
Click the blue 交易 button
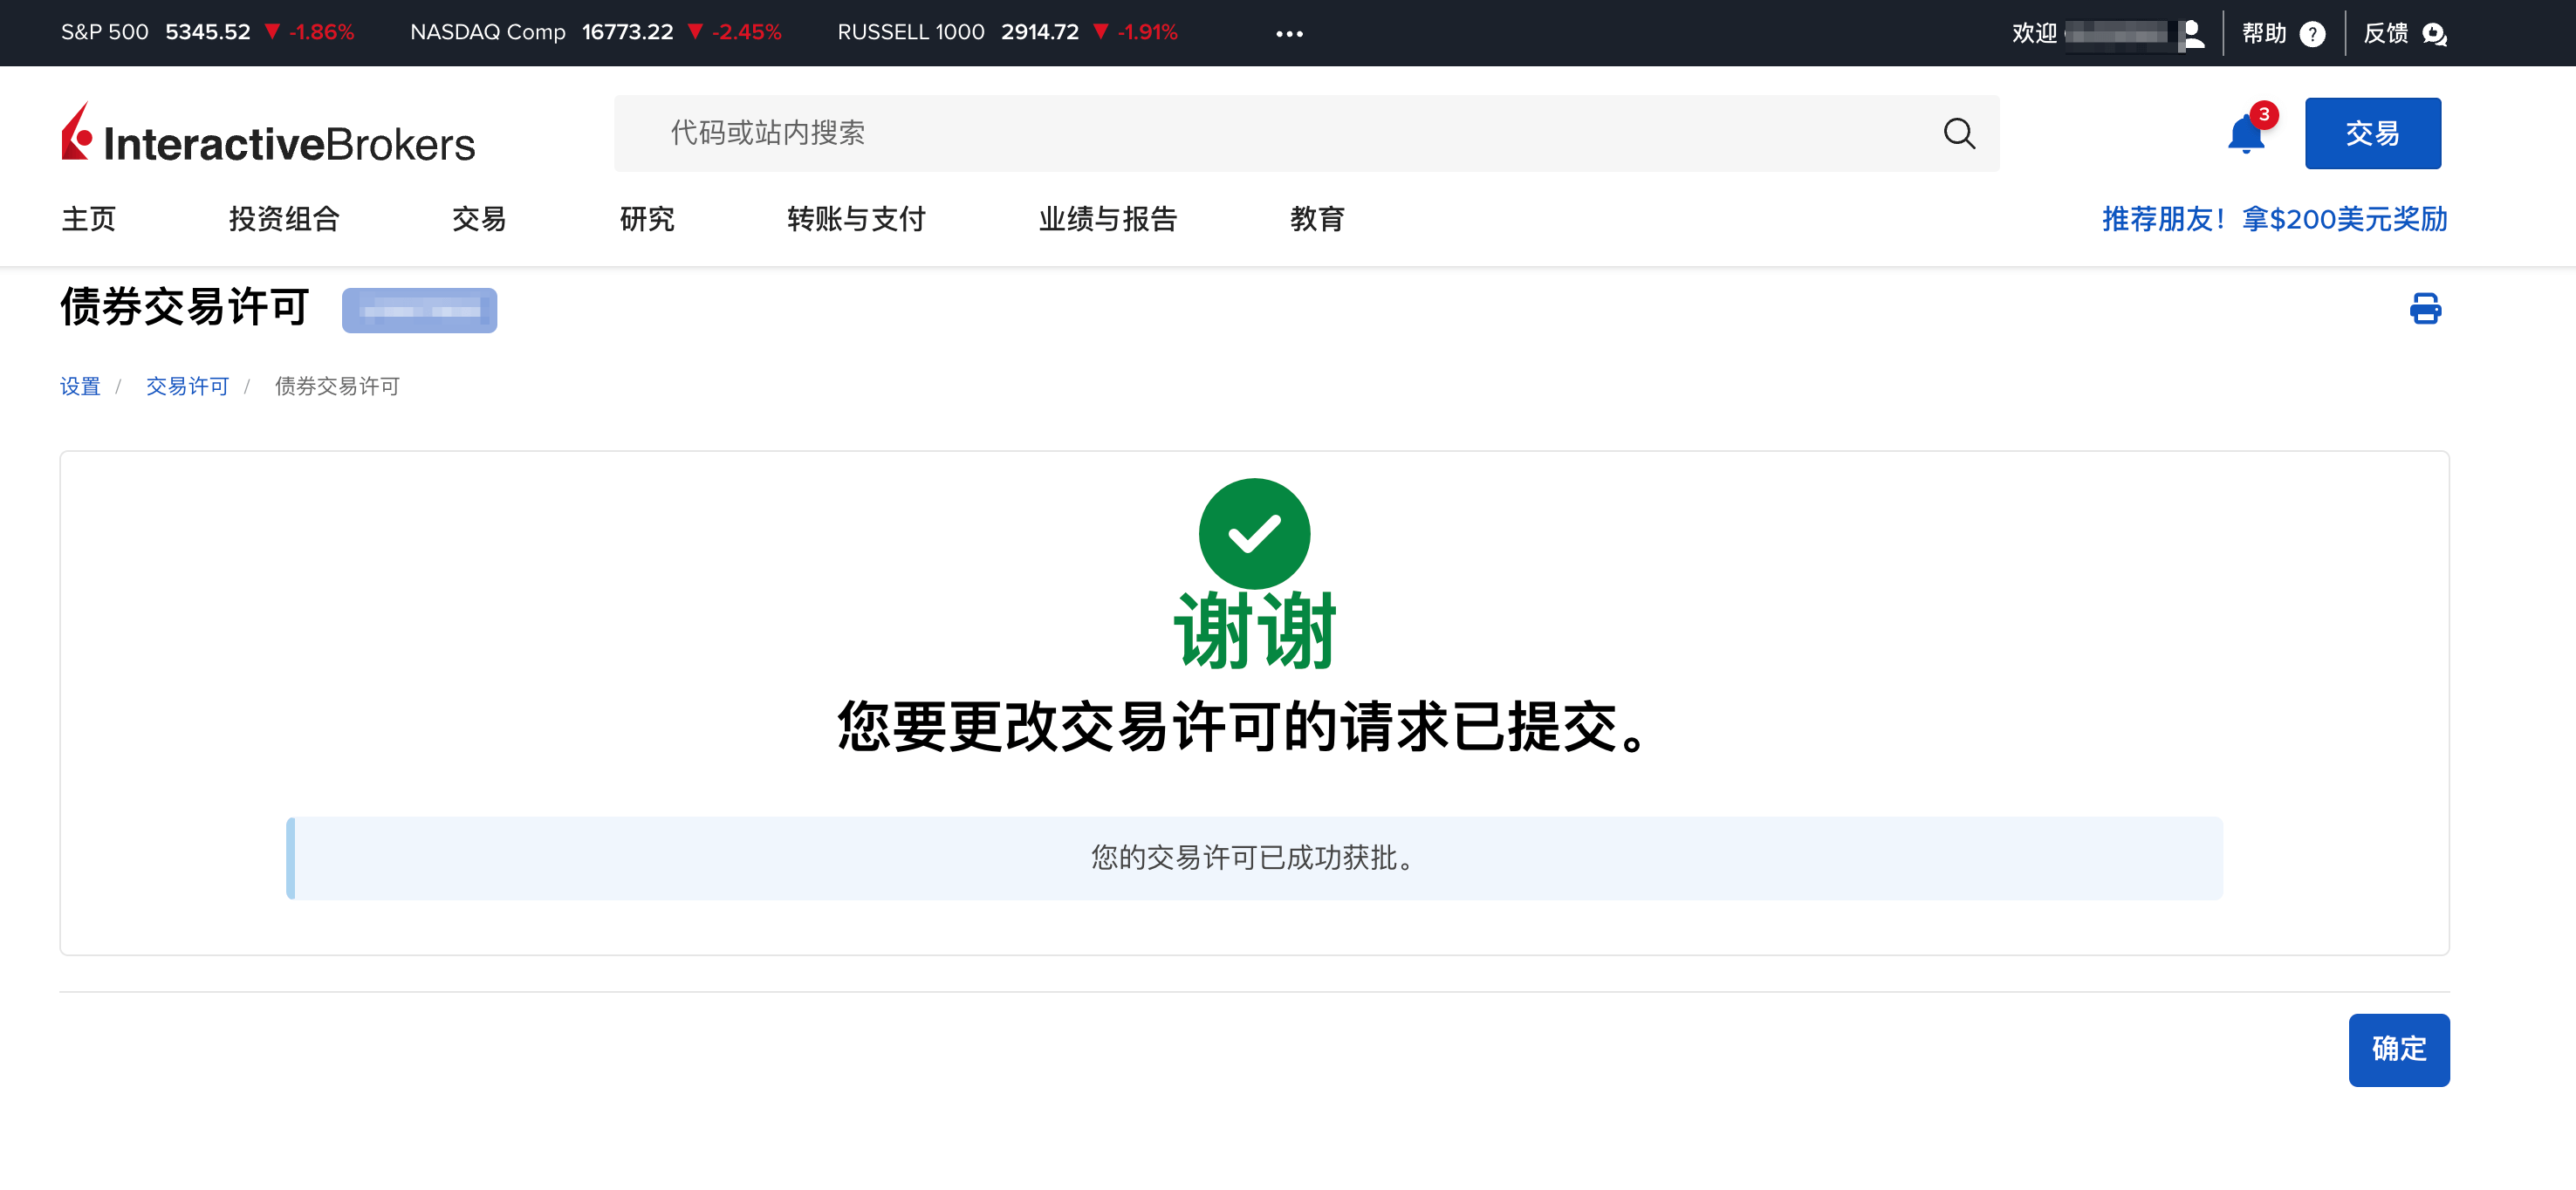pos(2371,133)
